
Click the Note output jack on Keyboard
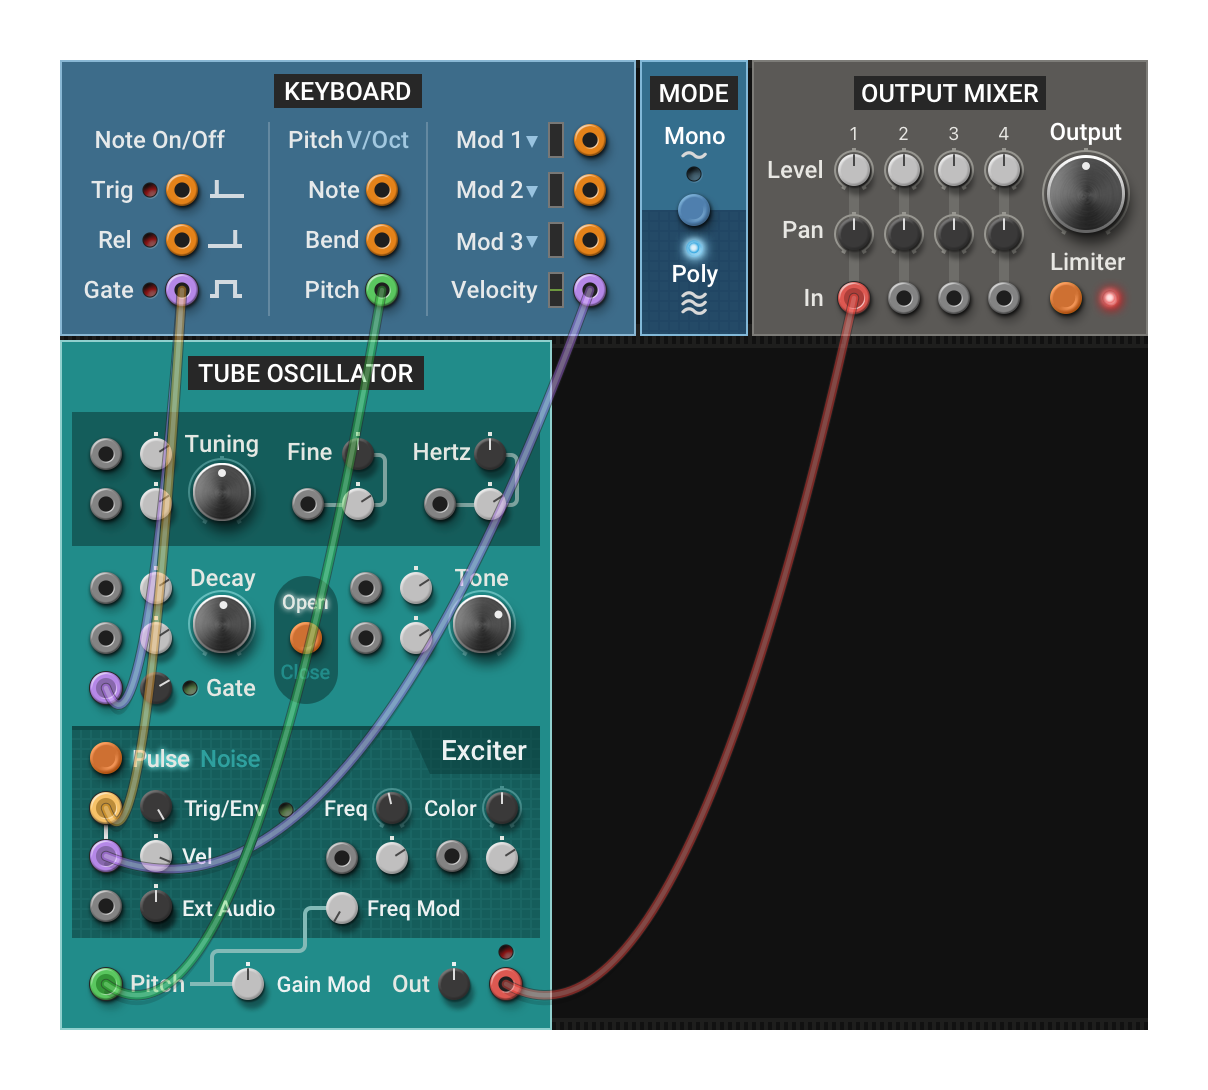pos(383,190)
